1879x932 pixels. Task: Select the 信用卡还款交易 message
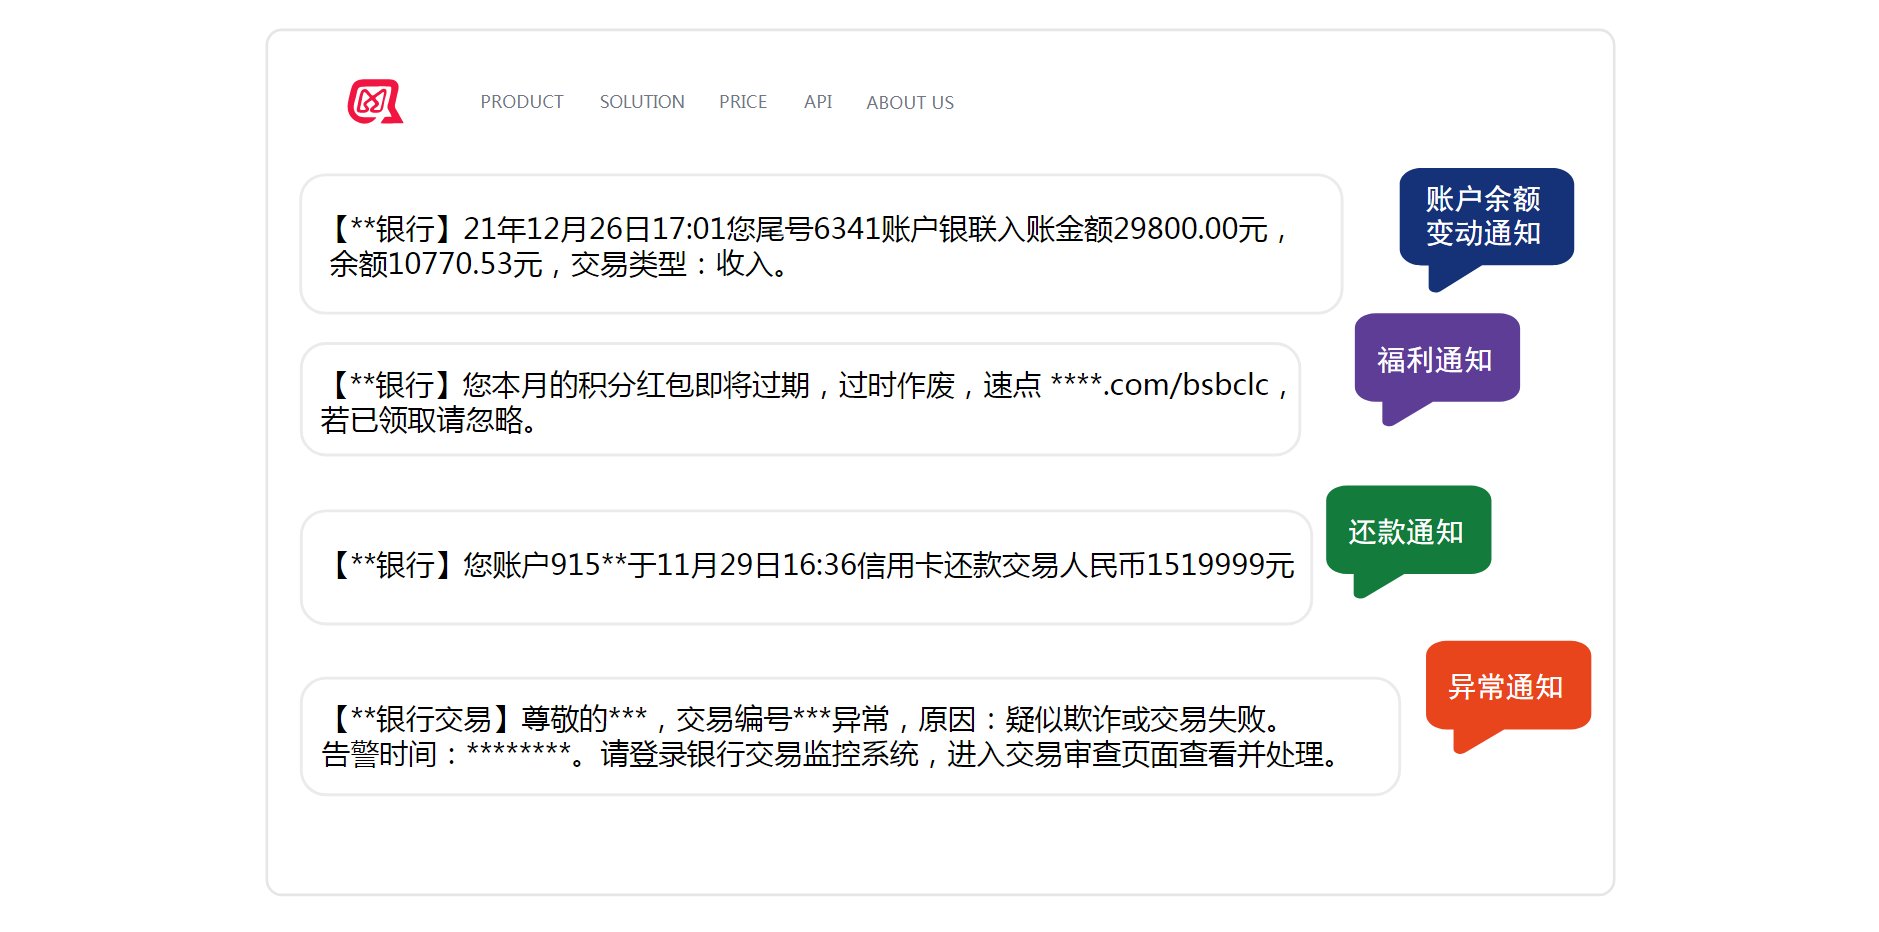[x=806, y=567]
